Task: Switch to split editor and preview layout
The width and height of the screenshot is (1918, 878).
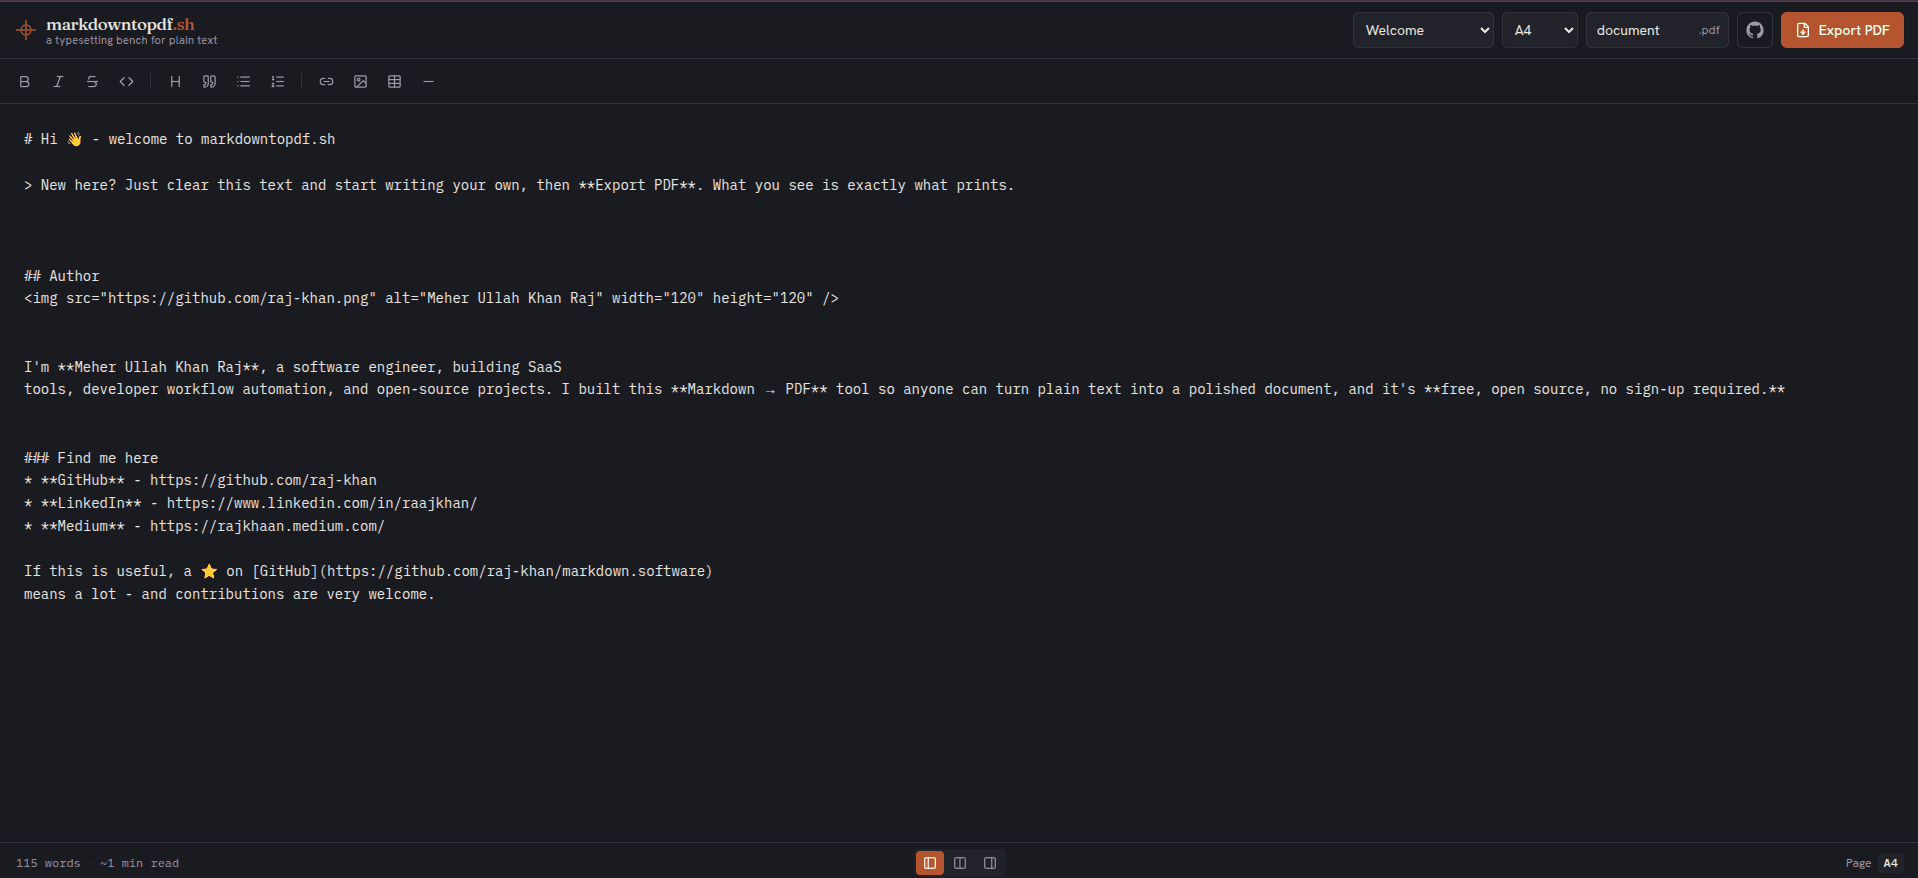Action: [x=960, y=863]
